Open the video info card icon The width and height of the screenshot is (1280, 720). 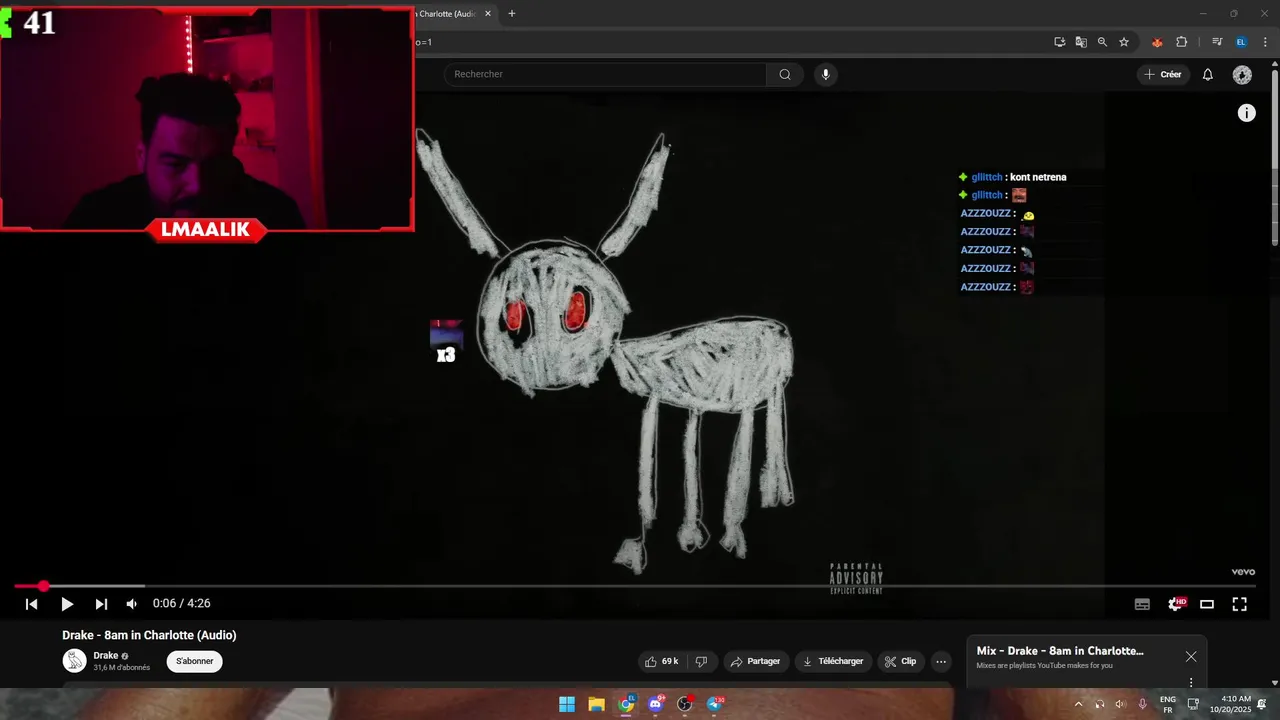point(1247,113)
